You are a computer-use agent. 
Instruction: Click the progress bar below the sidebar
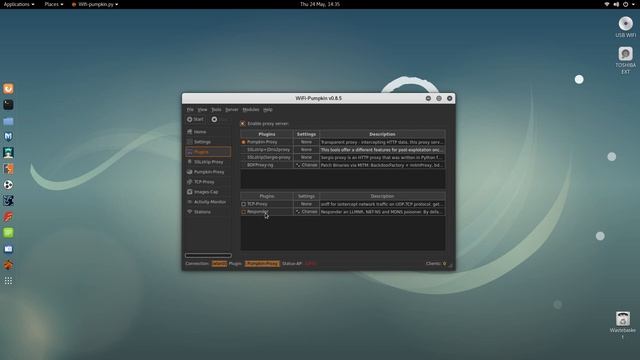208,256
